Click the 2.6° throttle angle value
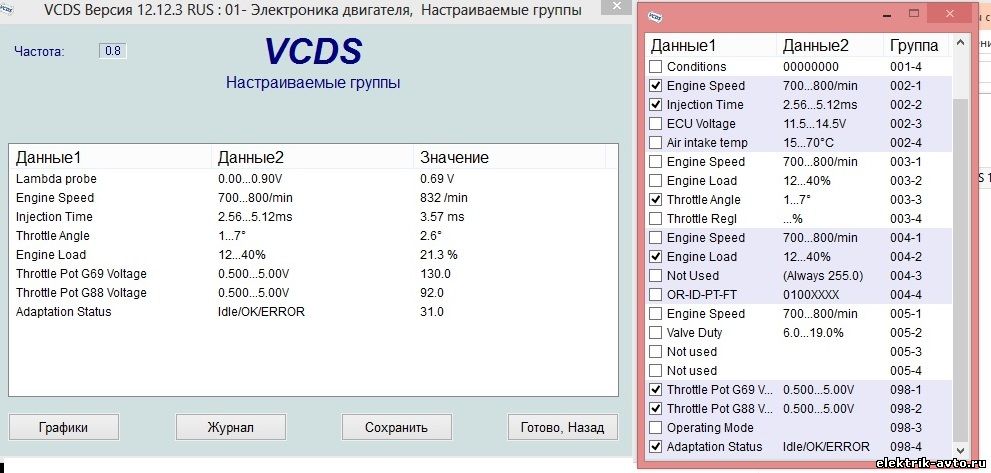The height and width of the screenshot is (473, 991). (430, 236)
